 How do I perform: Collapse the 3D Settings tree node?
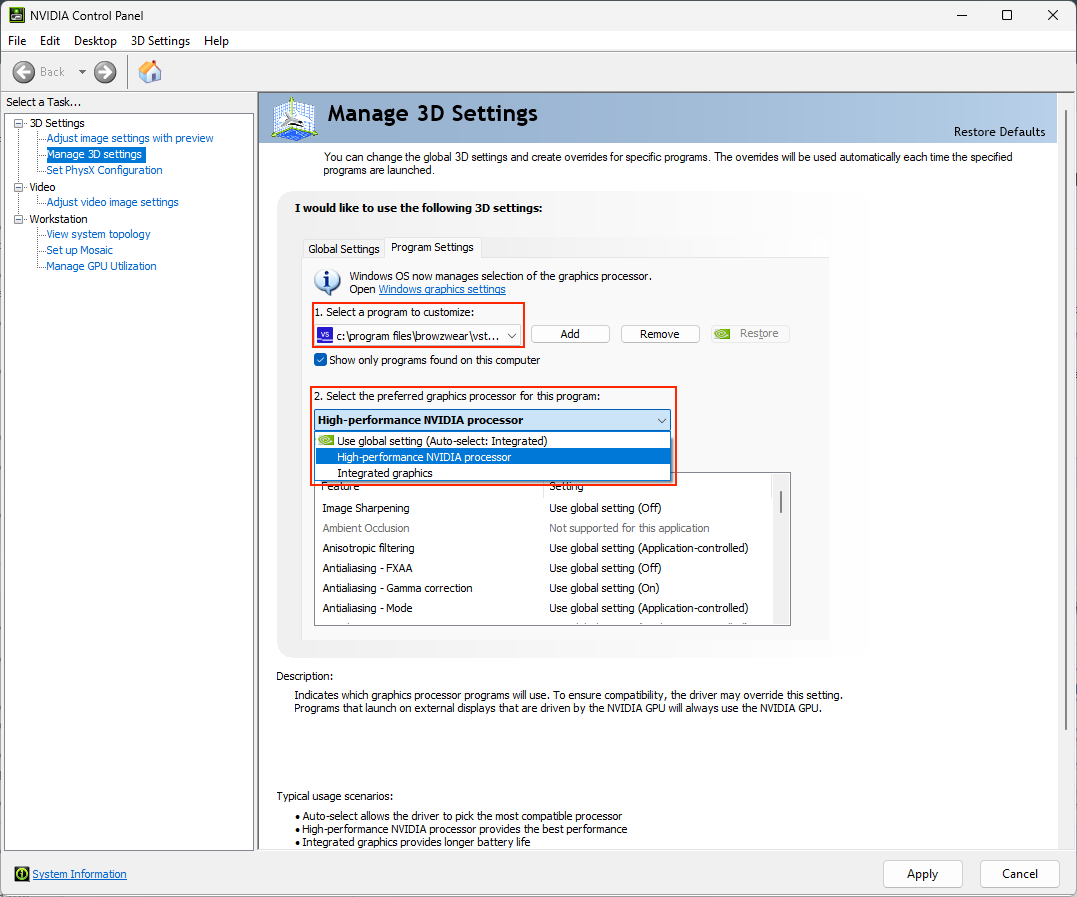tap(19, 123)
